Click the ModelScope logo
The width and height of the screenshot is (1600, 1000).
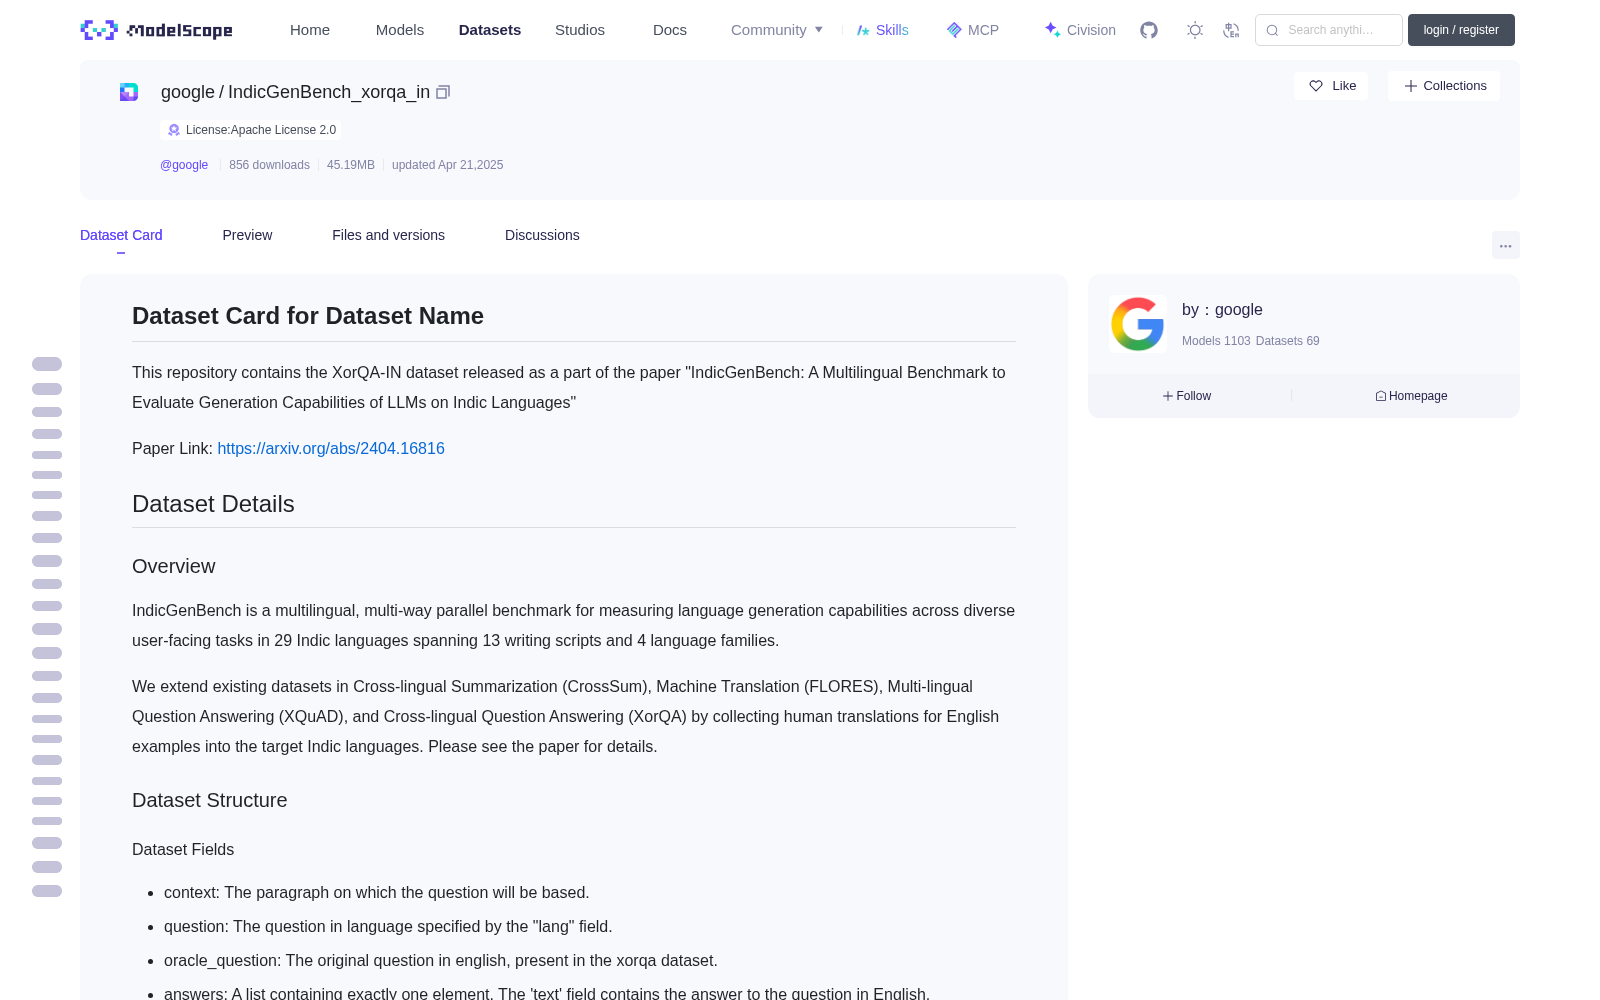pyautogui.click(x=157, y=30)
